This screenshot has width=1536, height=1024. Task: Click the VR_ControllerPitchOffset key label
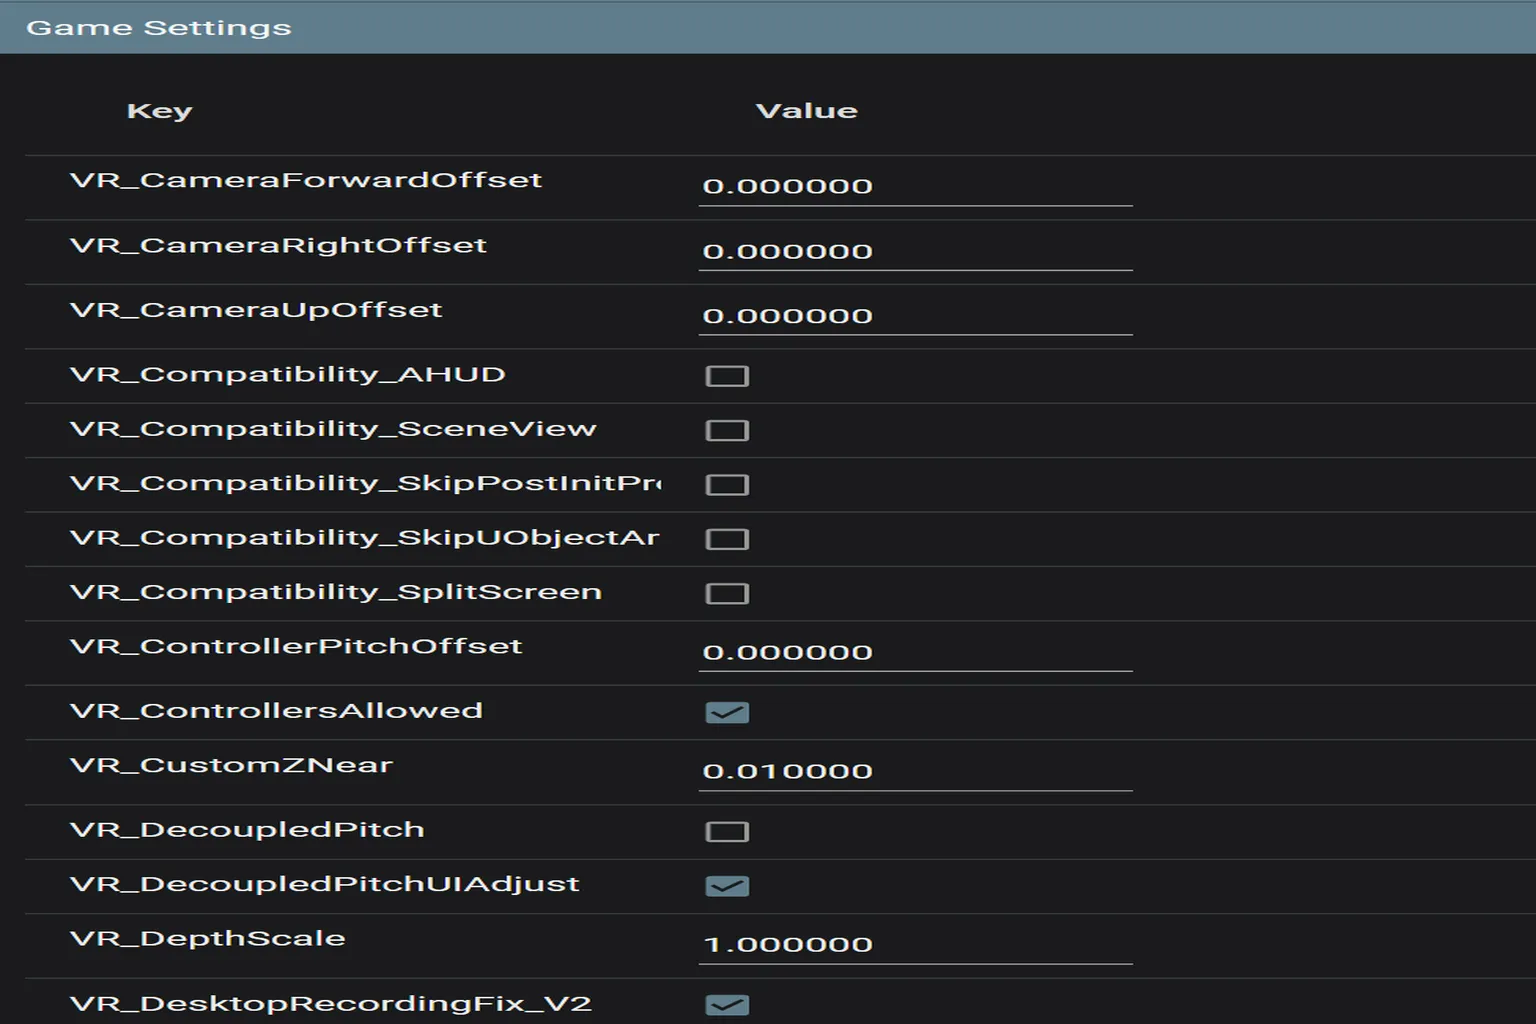pyautogui.click(x=296, y=646)
